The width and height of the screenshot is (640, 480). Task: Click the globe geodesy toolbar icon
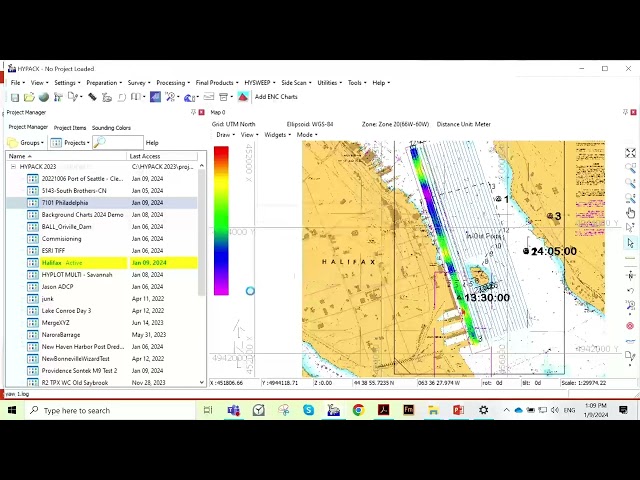point(44,97)
